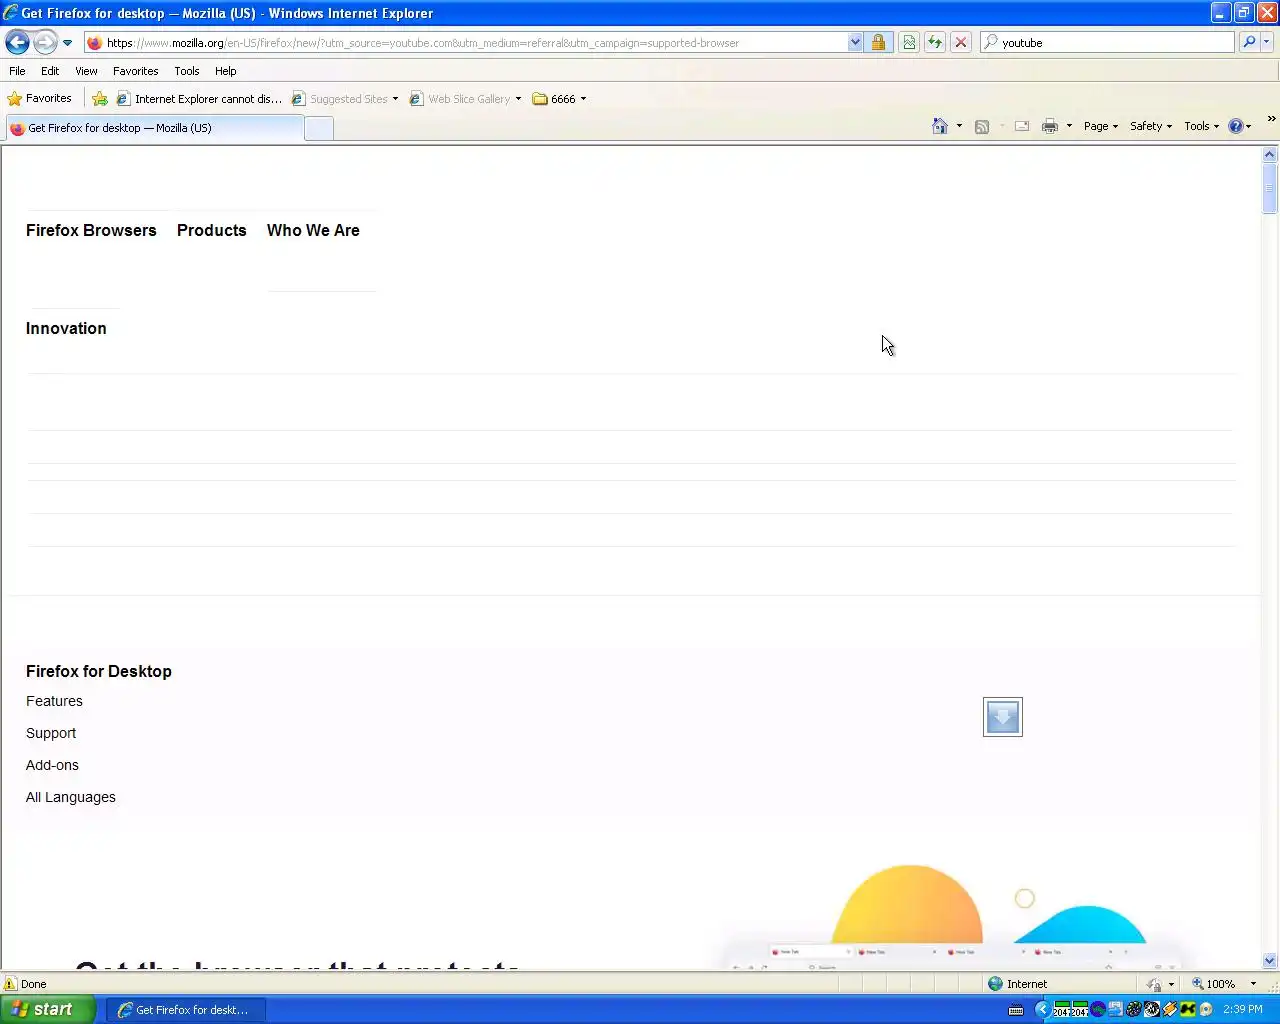Viewport: 1280px width, 1024px height.
Task: Open the Tools menu in menu bar
Action: coord(186,71)
